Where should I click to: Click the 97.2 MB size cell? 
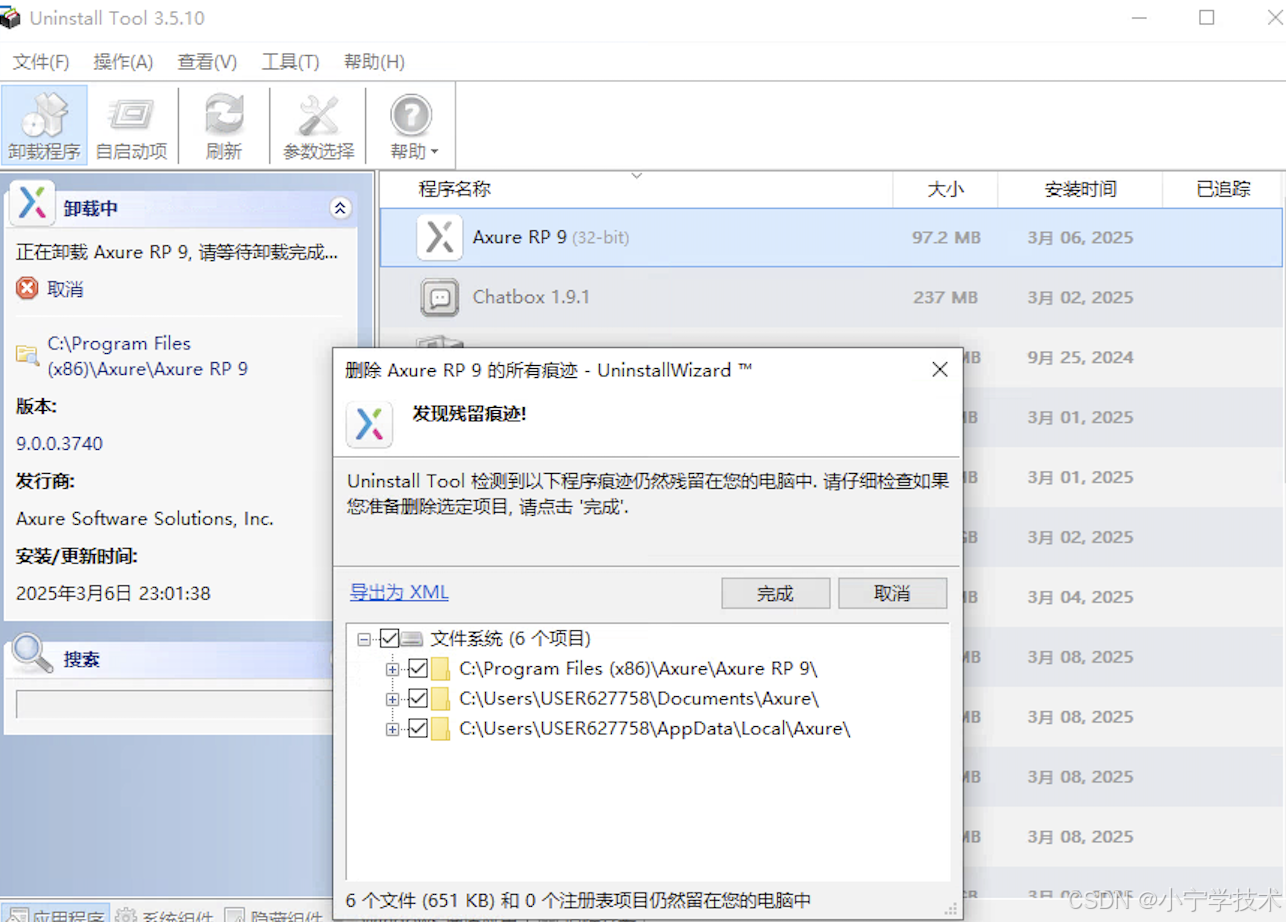946,238
